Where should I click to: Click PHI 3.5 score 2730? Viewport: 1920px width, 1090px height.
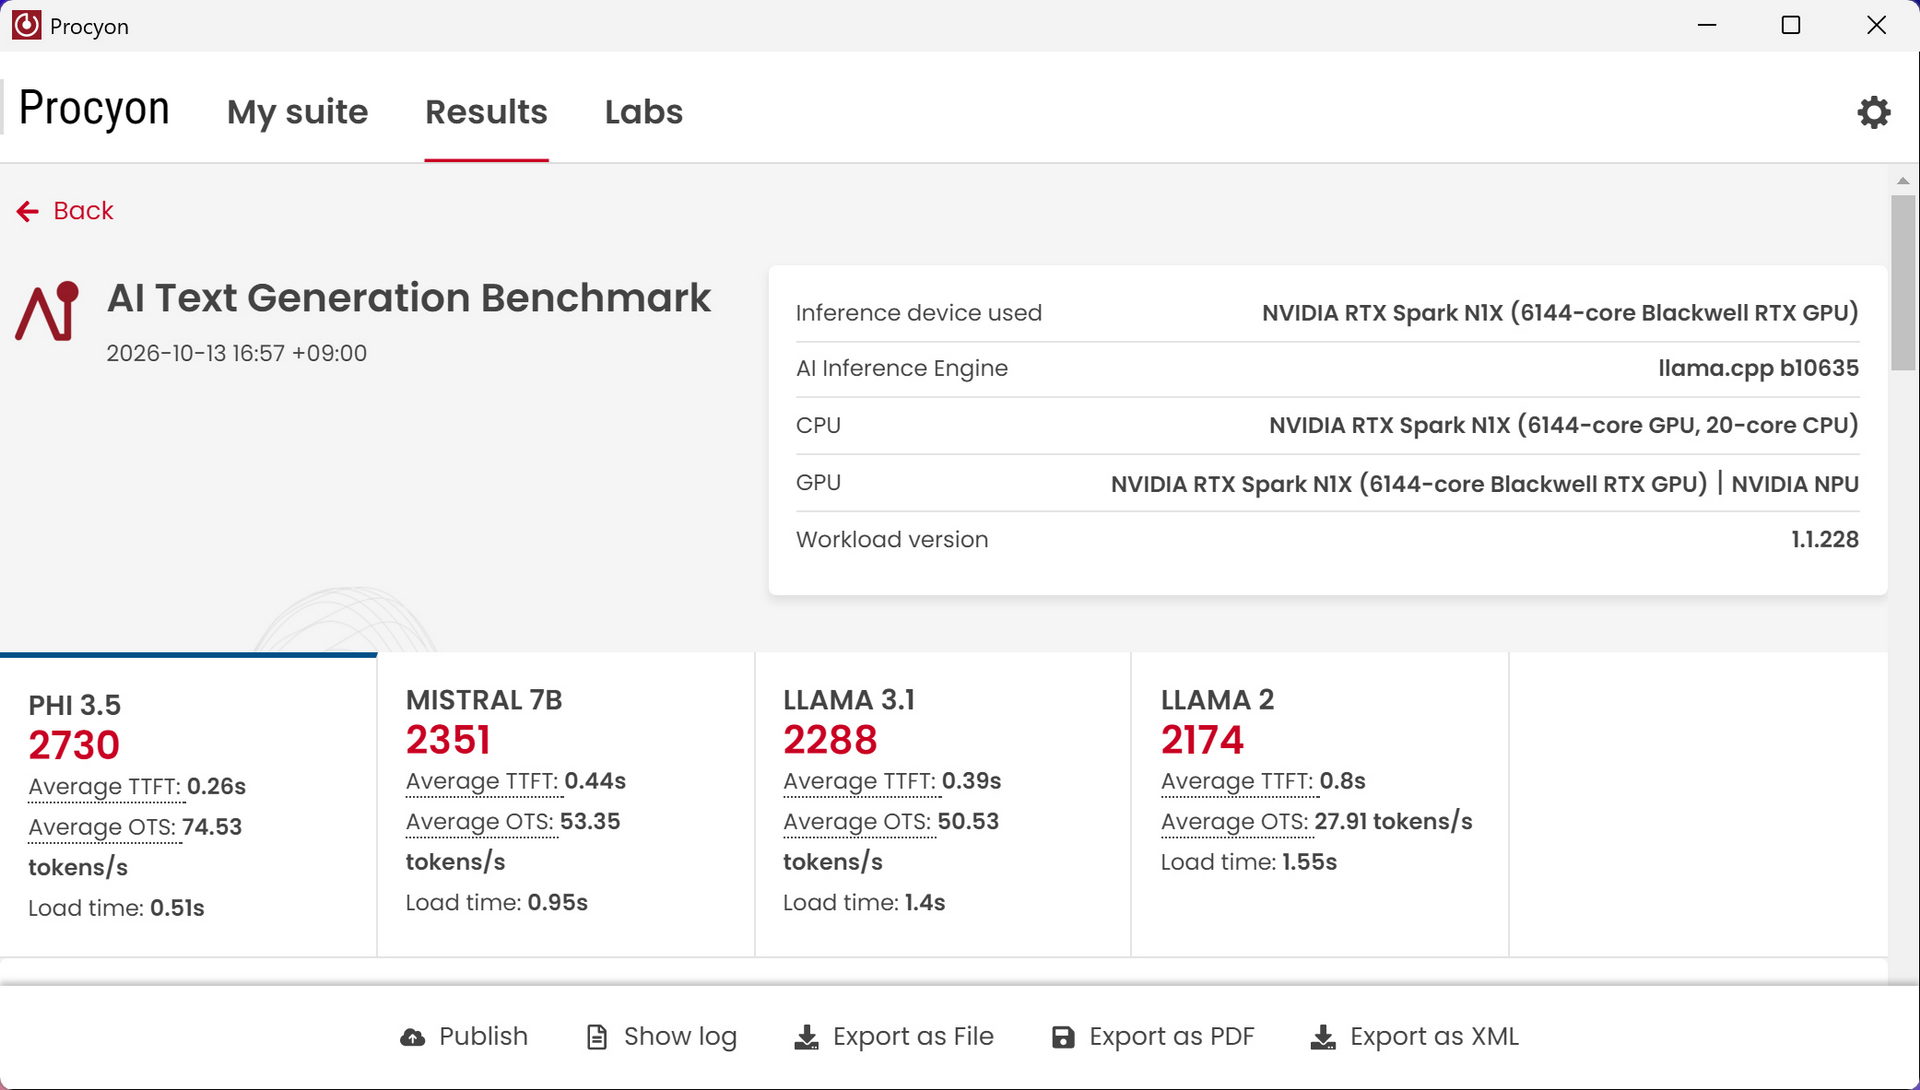[x=74, y=745]
